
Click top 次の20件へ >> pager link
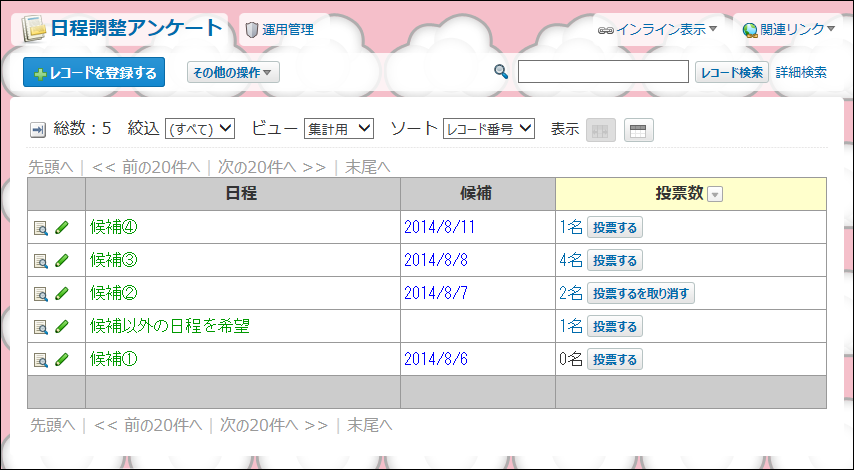pyautogui.click(x=272, y=167)
